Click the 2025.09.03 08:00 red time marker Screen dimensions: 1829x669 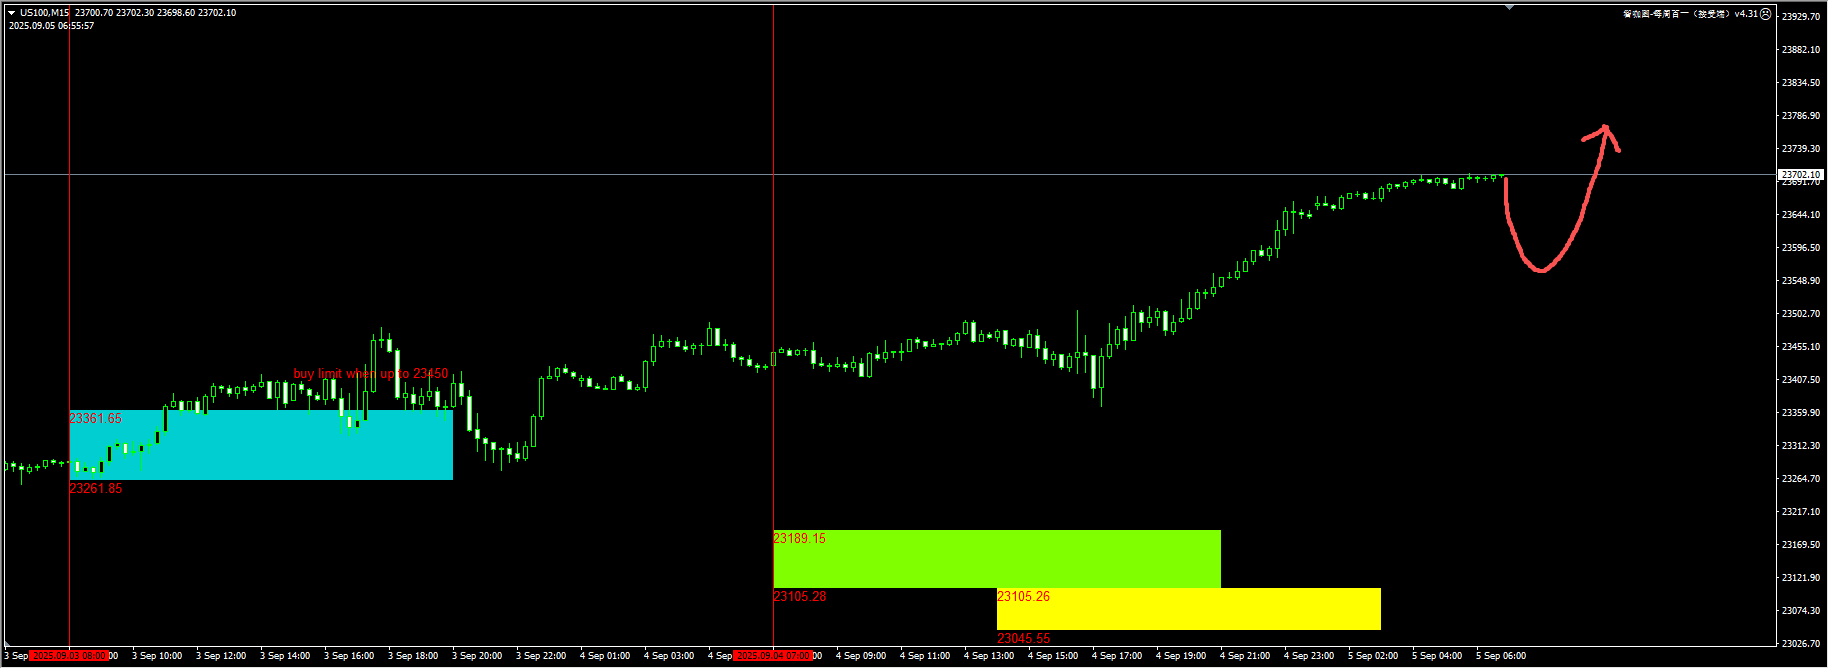pyautogui.click(x=69, y=656)
